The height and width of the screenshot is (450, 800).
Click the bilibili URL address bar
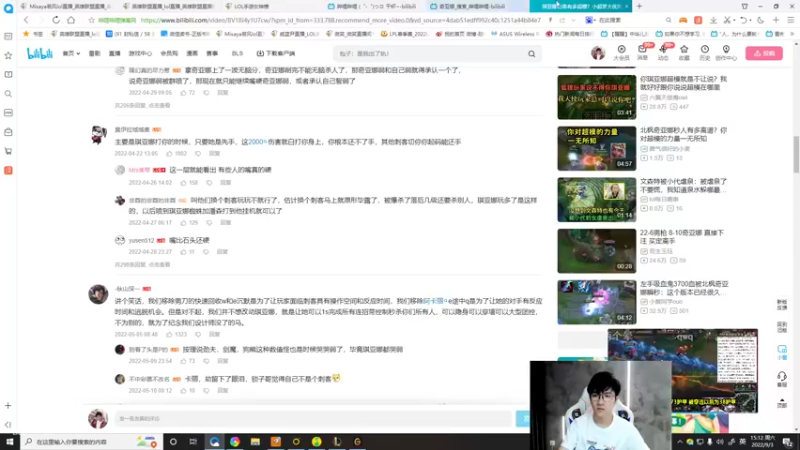point(340,20)
